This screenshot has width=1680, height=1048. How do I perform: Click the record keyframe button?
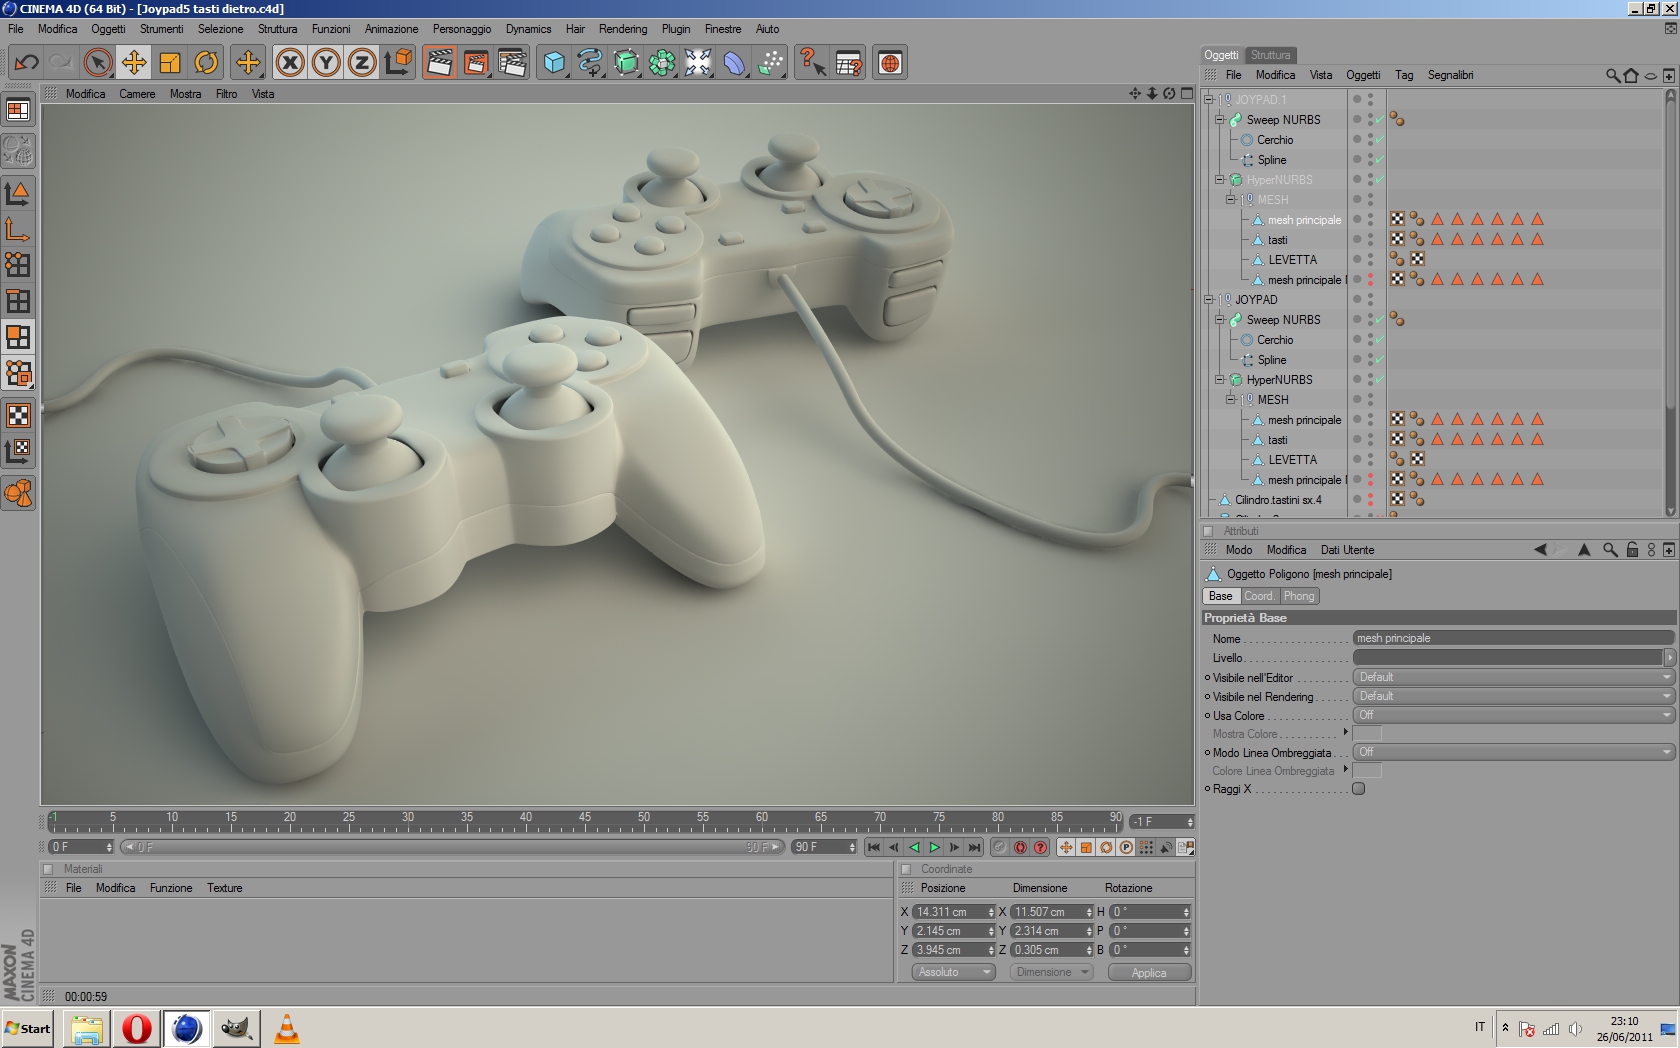coord(1020,847)
